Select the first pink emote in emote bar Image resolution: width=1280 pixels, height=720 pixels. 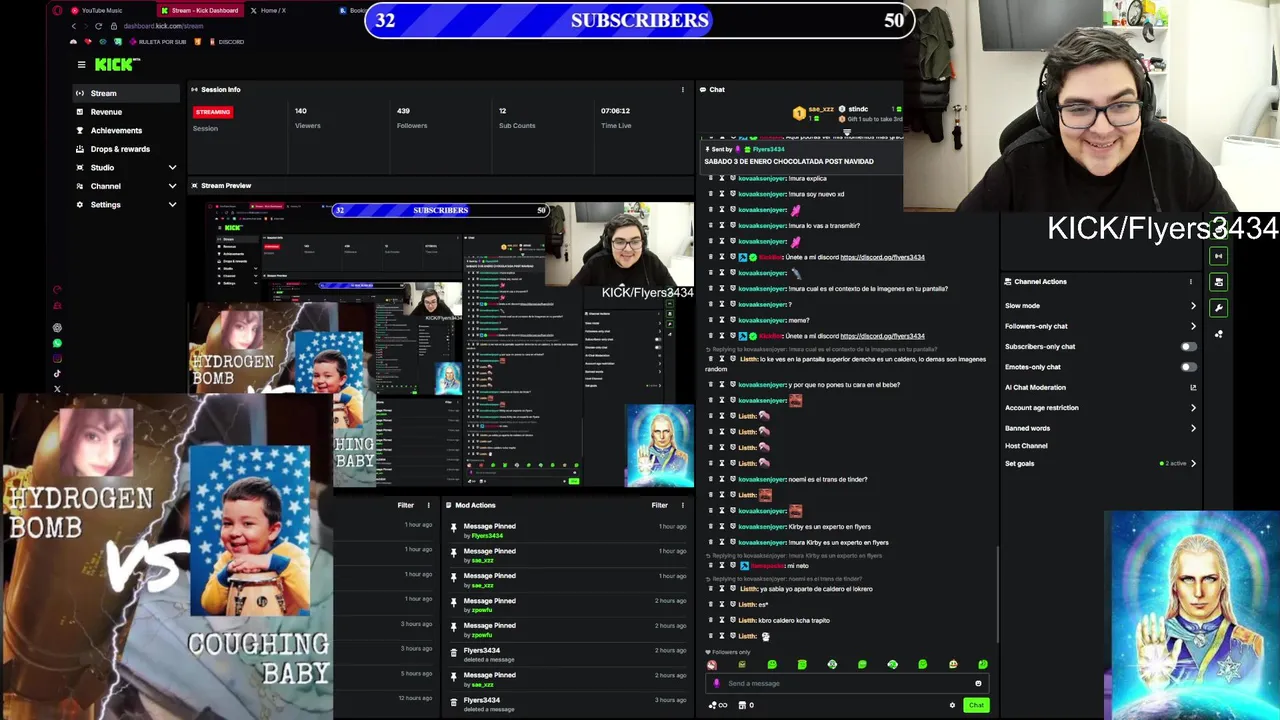712,664
